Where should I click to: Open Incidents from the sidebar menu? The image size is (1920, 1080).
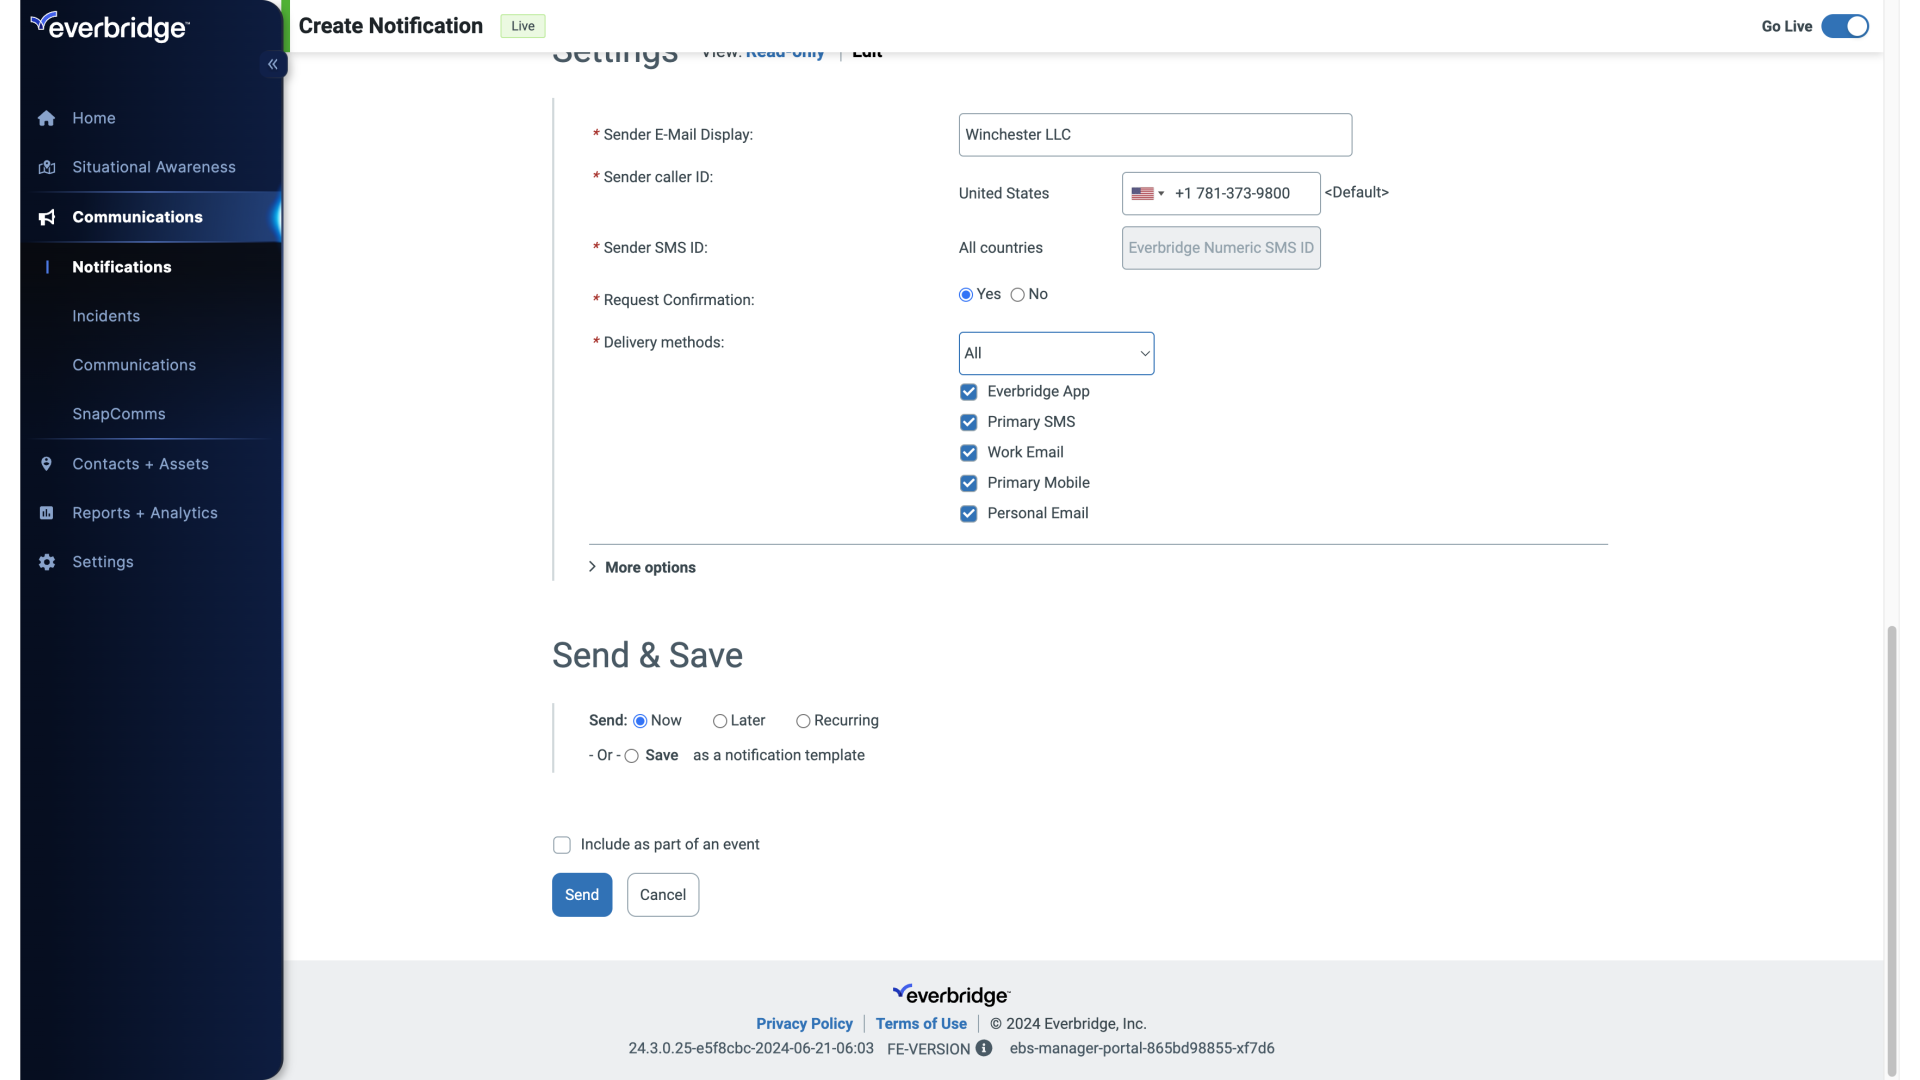106,316
